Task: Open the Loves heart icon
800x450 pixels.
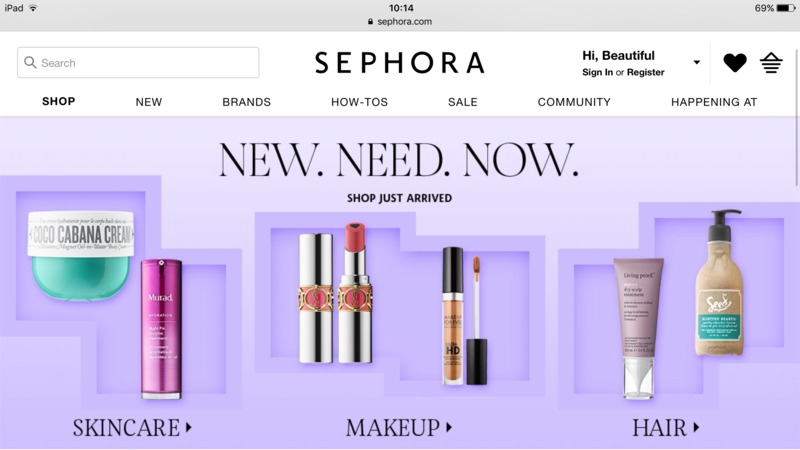Action: pyautogui.click(x=735, y=63)
